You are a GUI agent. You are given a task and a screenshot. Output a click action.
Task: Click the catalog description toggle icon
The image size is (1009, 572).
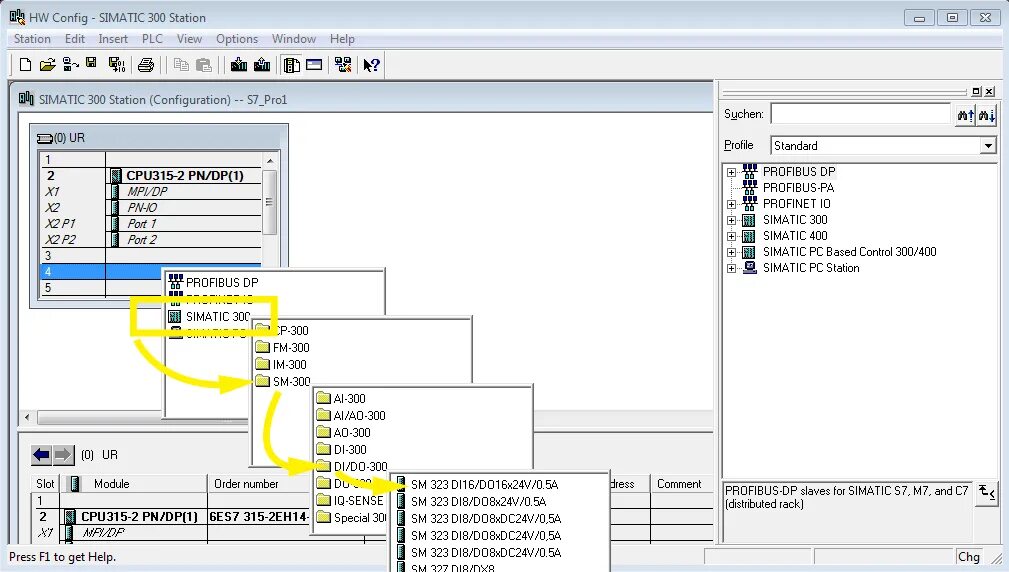tap(986, 494)
